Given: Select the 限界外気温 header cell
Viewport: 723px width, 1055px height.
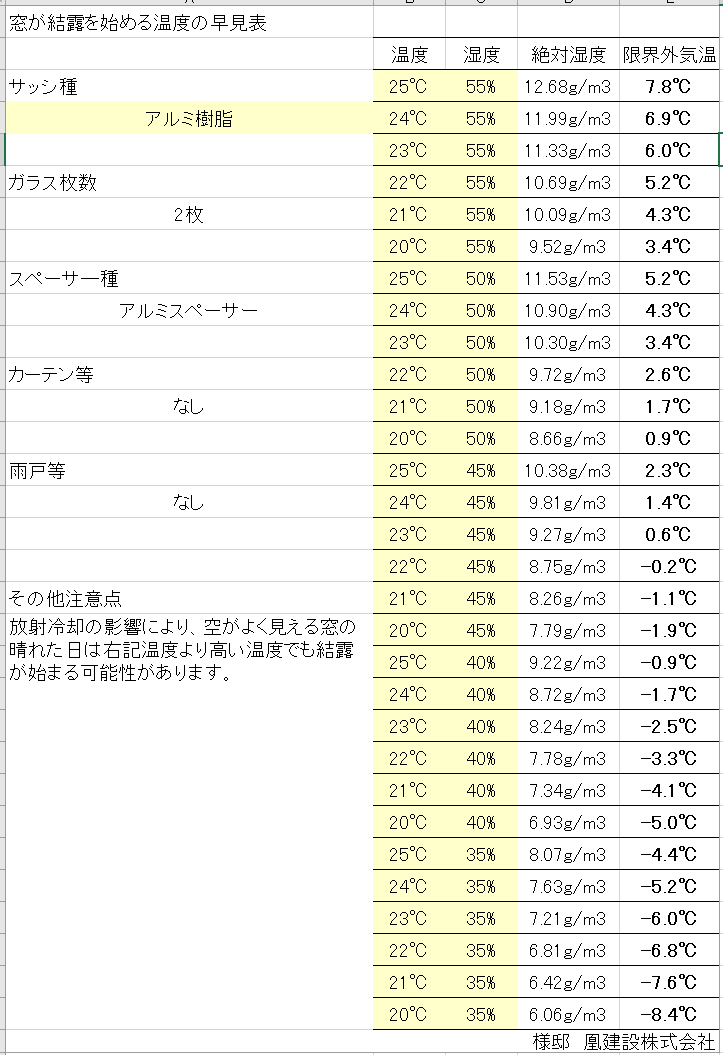Looking at the screenshot, I should pos(669,54).
